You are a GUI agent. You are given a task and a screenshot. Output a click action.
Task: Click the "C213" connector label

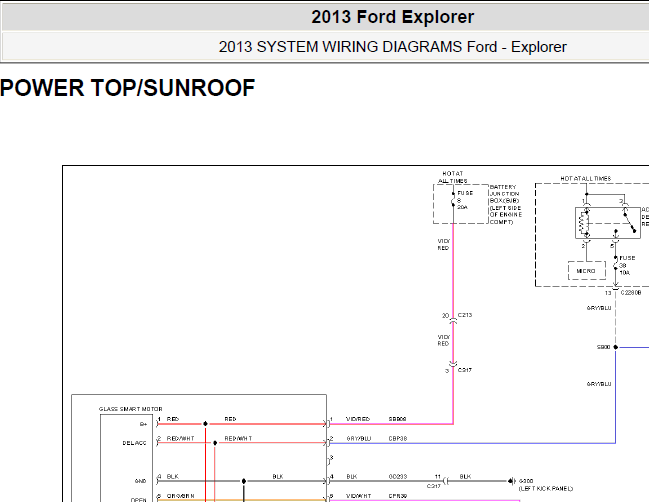465,315
